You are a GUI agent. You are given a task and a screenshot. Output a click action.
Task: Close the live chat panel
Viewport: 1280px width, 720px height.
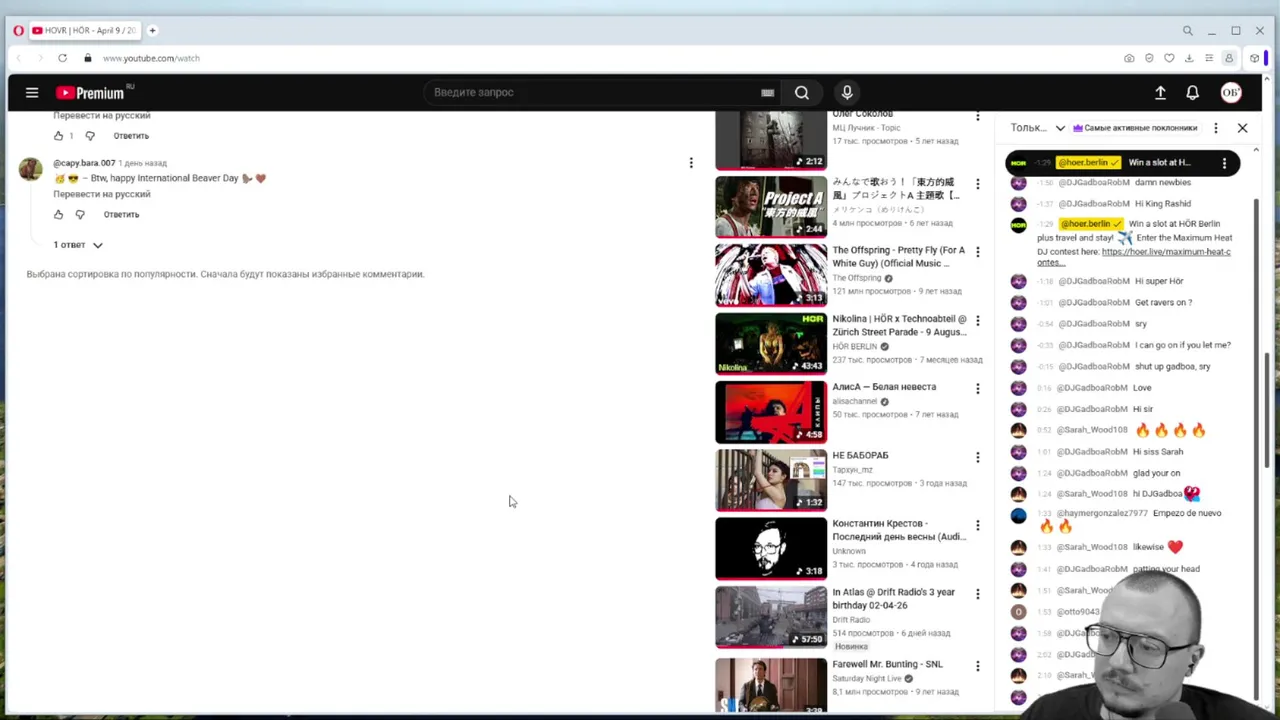[1242, 128]
